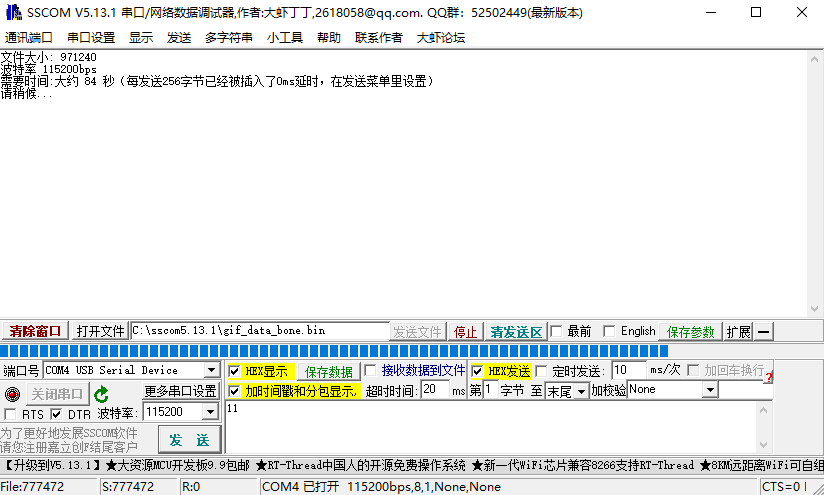
Task: Open the 末尾 byte range dropdown
Action: [x=581, y=391]
